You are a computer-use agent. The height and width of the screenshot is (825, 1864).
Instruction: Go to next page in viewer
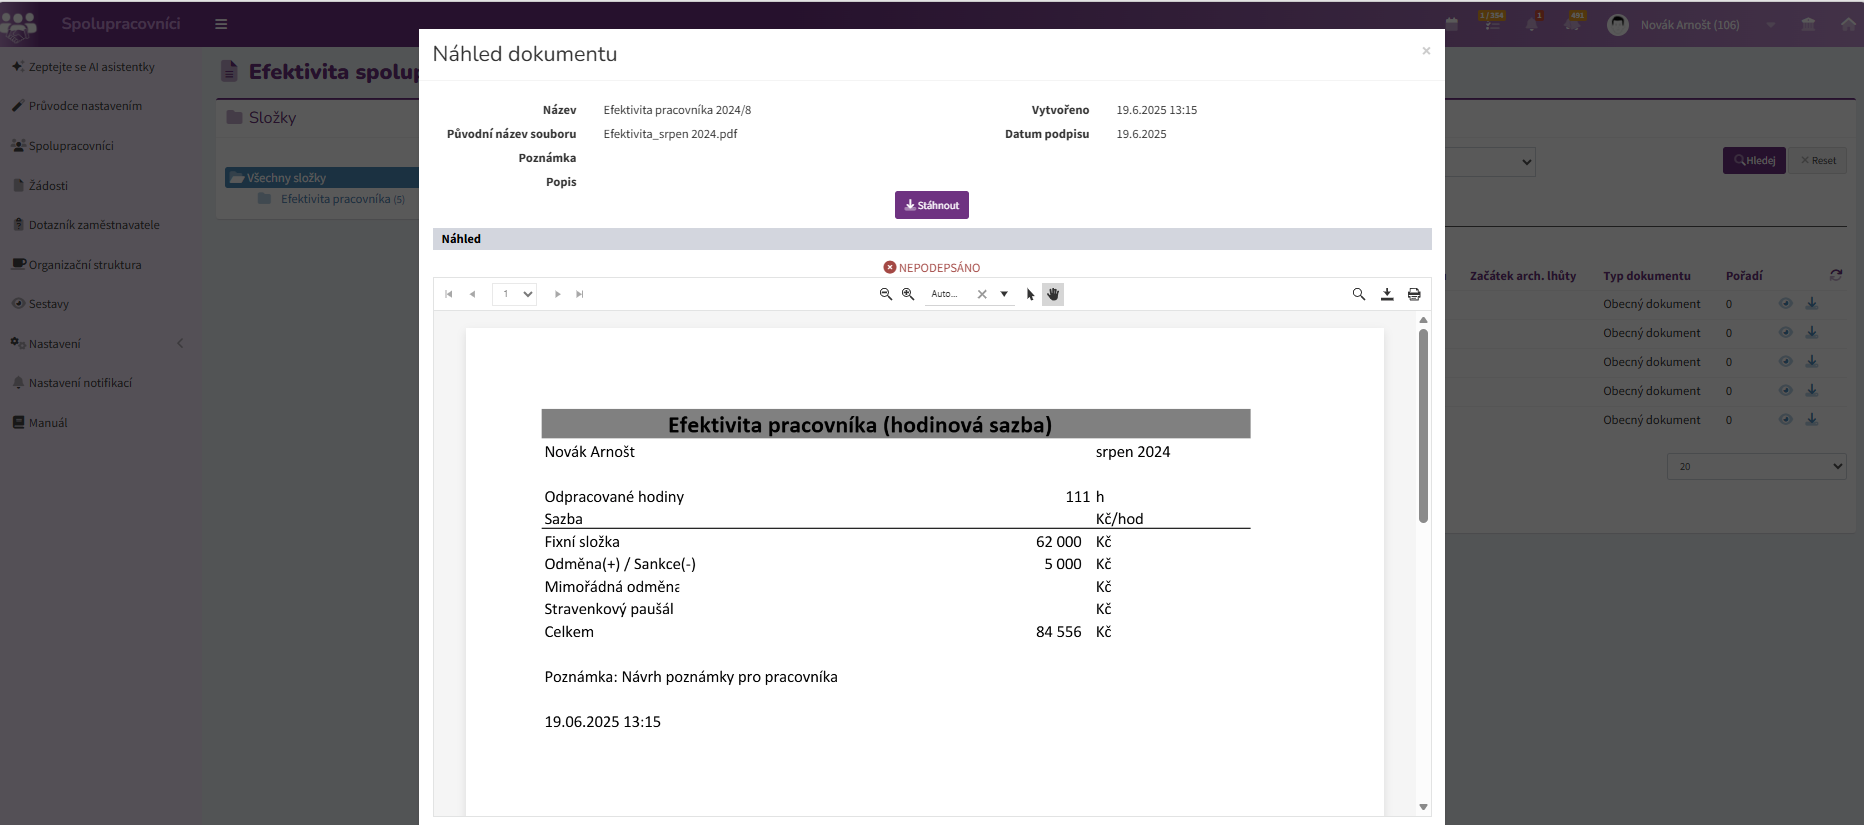coord(557,294)
